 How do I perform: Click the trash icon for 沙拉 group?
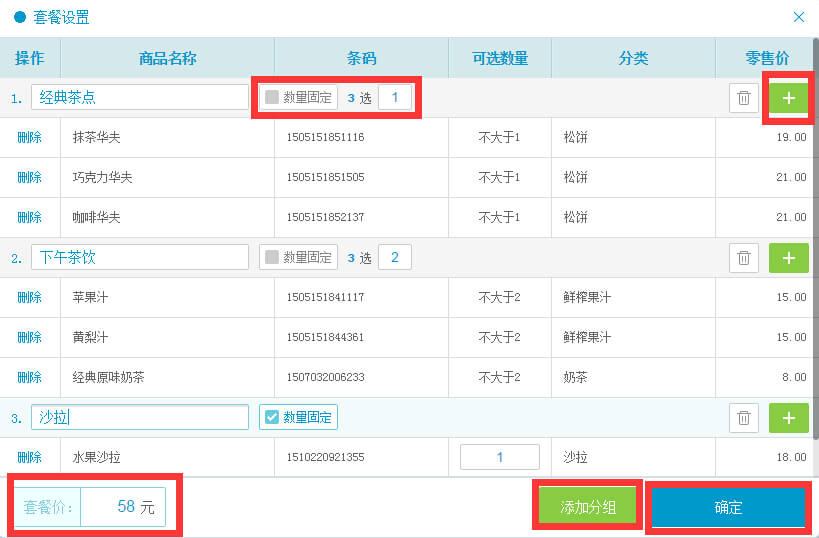point(743,418)
